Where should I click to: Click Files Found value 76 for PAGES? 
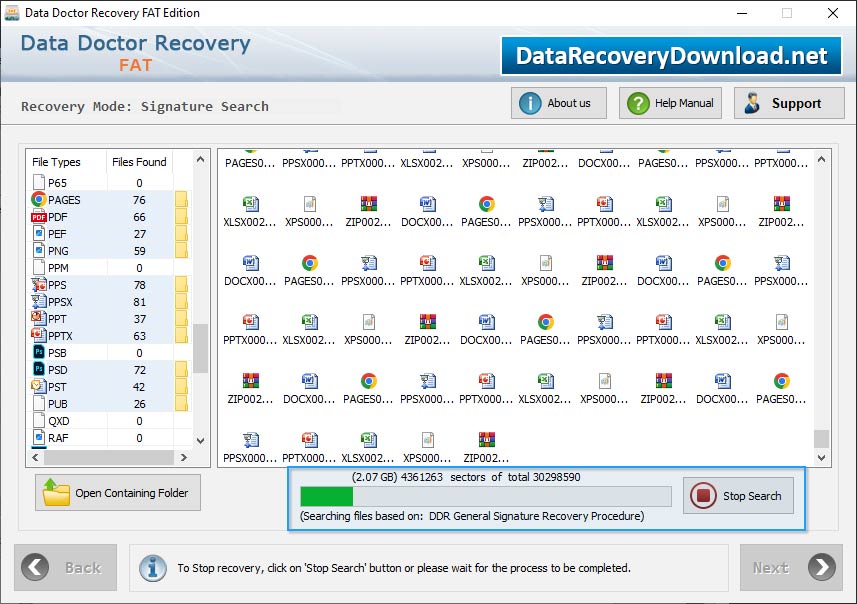(139, 200)
